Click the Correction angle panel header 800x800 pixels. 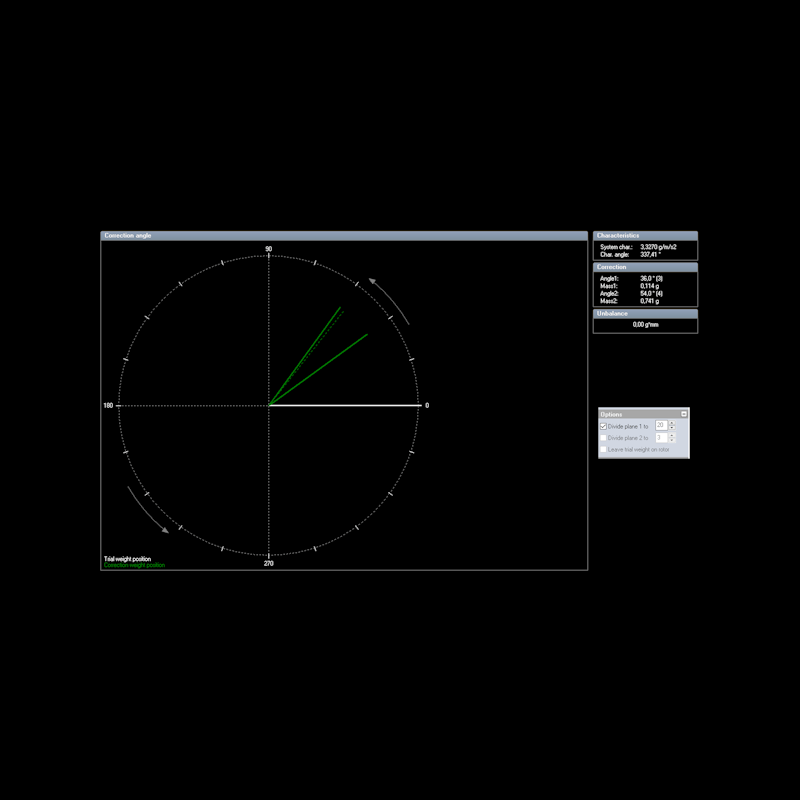pos(344,236)
